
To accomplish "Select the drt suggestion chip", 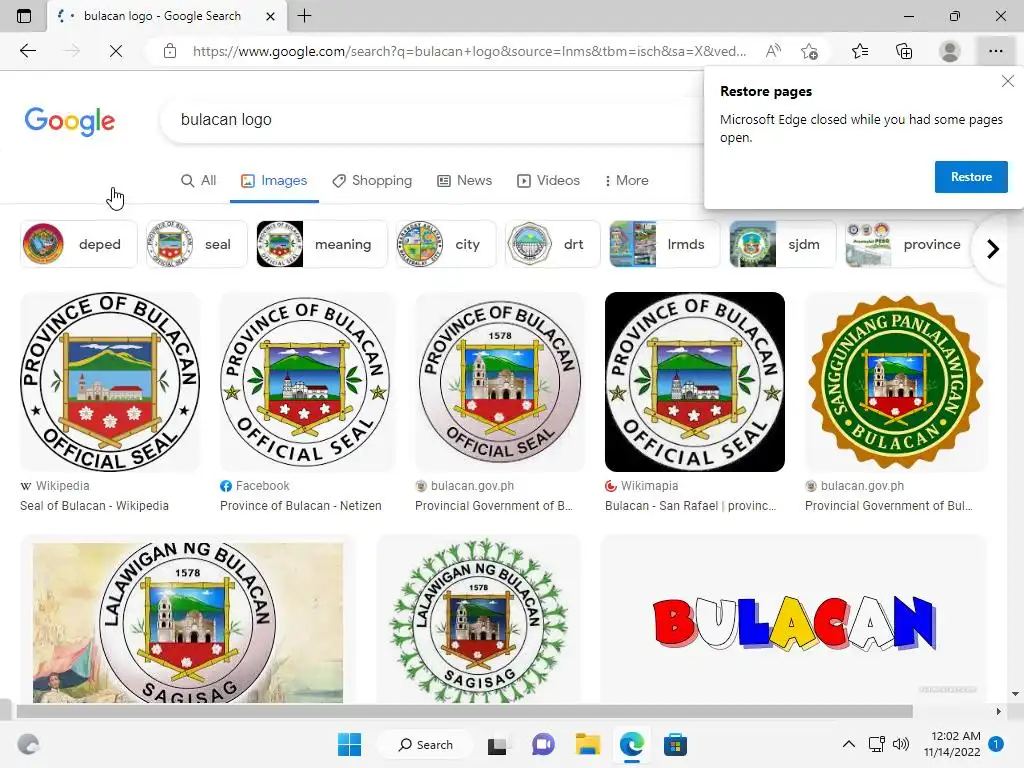I will [552, 244].
